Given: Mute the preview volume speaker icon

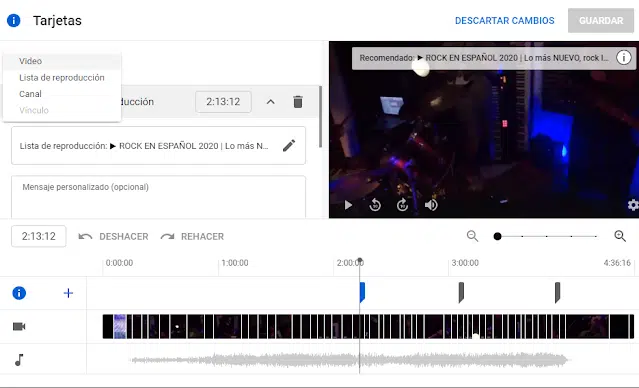Looking at the screenshot, I should (x=431, y=205).
